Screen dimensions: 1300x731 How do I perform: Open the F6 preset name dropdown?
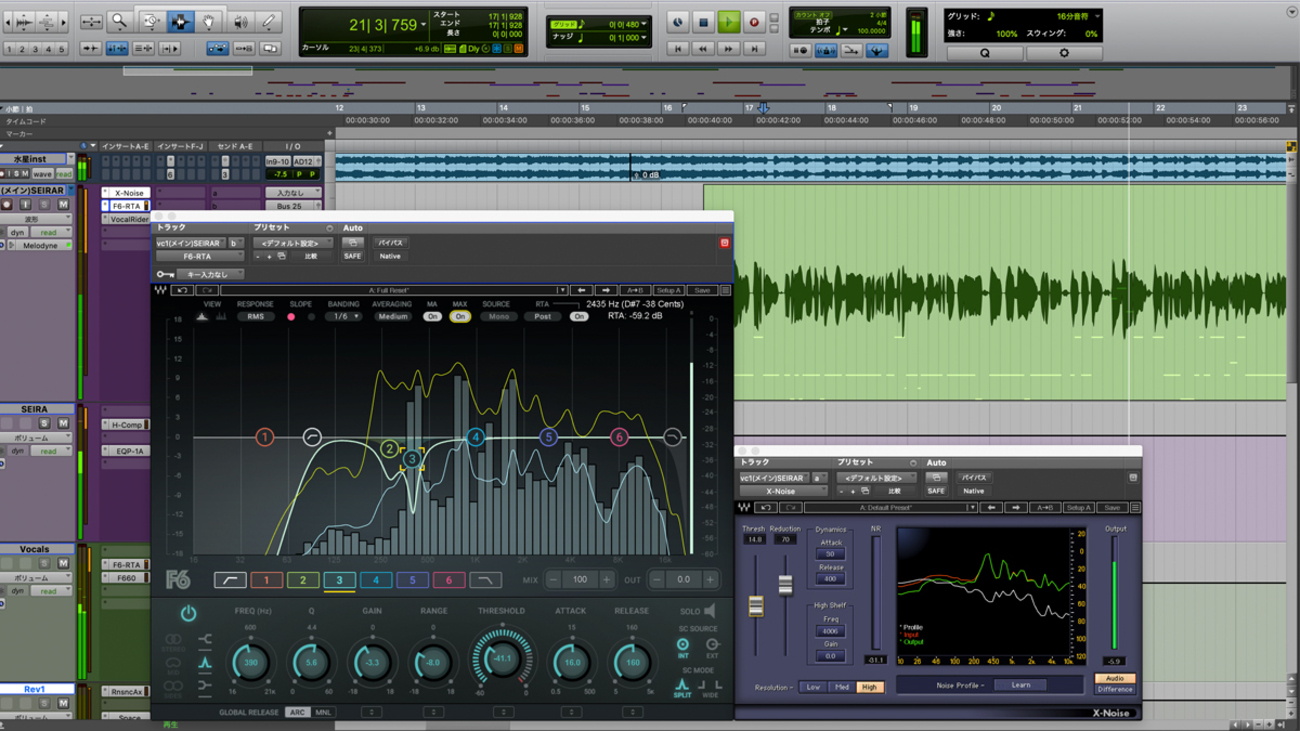(x=394, y=290)
